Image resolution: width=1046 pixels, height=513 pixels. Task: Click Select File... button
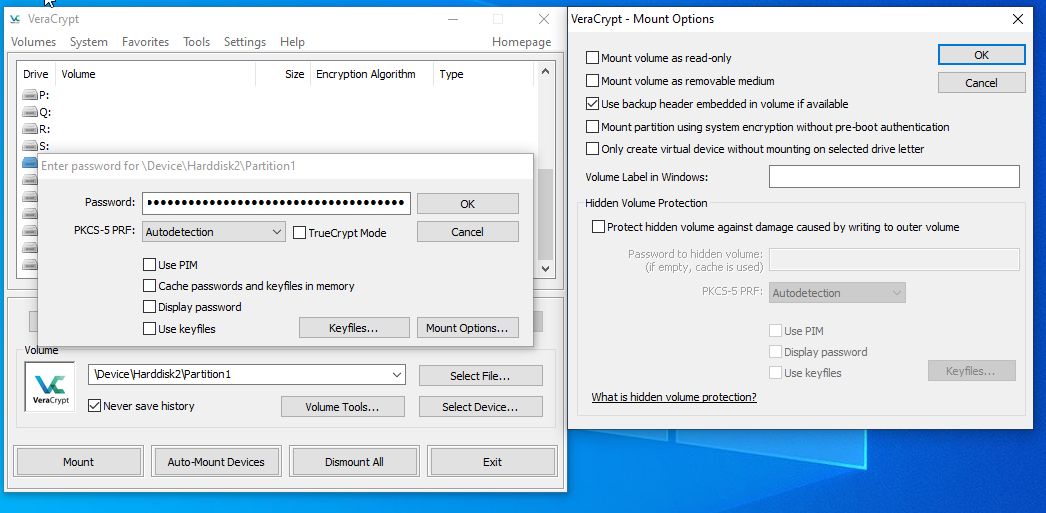[x=480, y=376]
